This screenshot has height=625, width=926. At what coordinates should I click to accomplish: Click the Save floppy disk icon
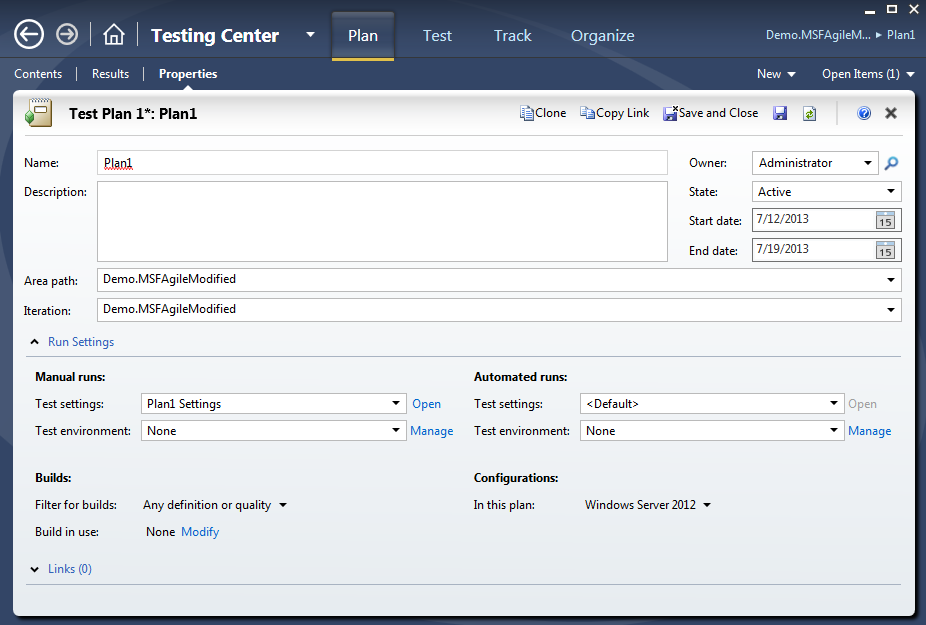780,113
